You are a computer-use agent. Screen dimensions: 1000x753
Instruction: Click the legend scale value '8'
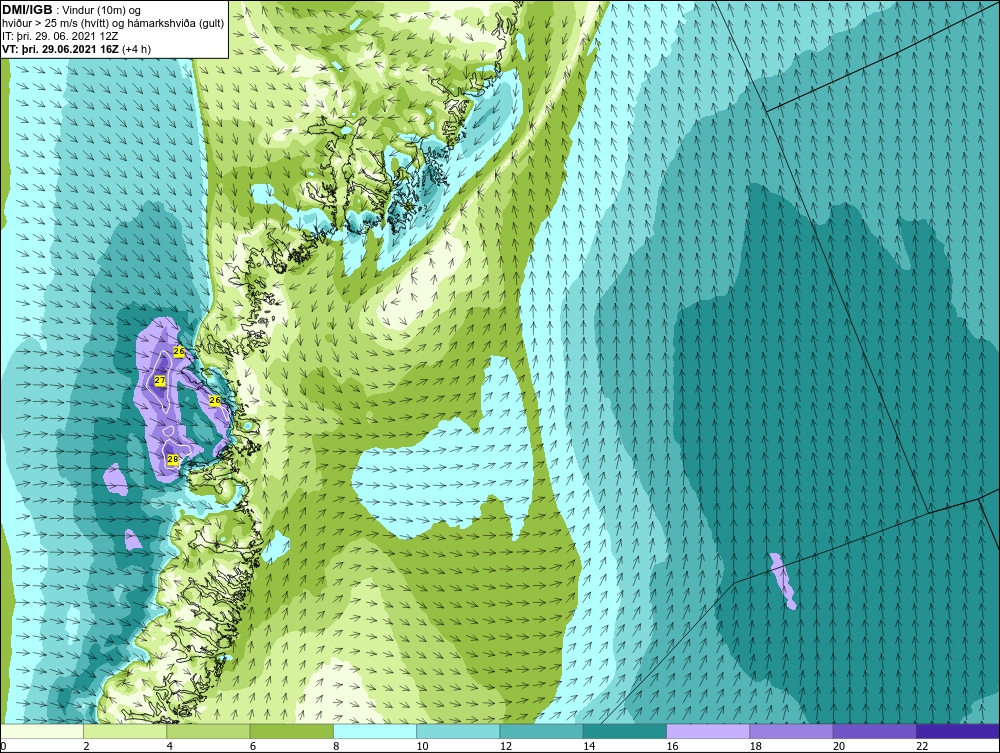[336, 747]
